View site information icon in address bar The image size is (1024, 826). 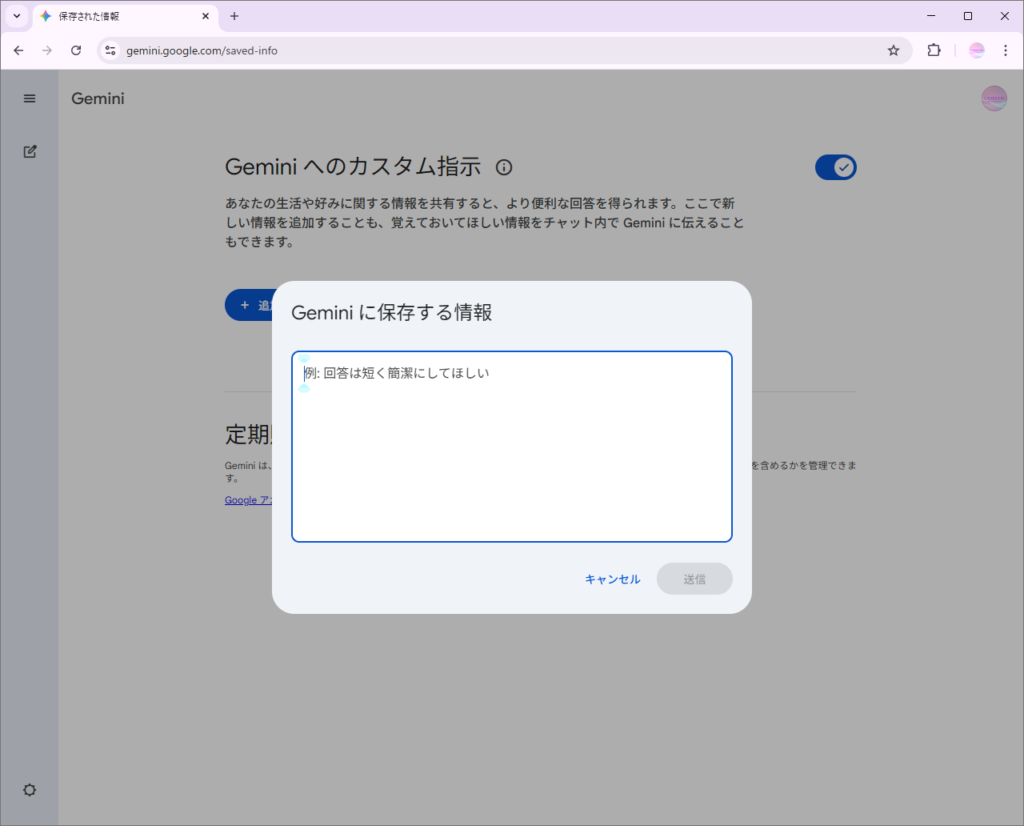pyautogui.click(x=111, y=50)
